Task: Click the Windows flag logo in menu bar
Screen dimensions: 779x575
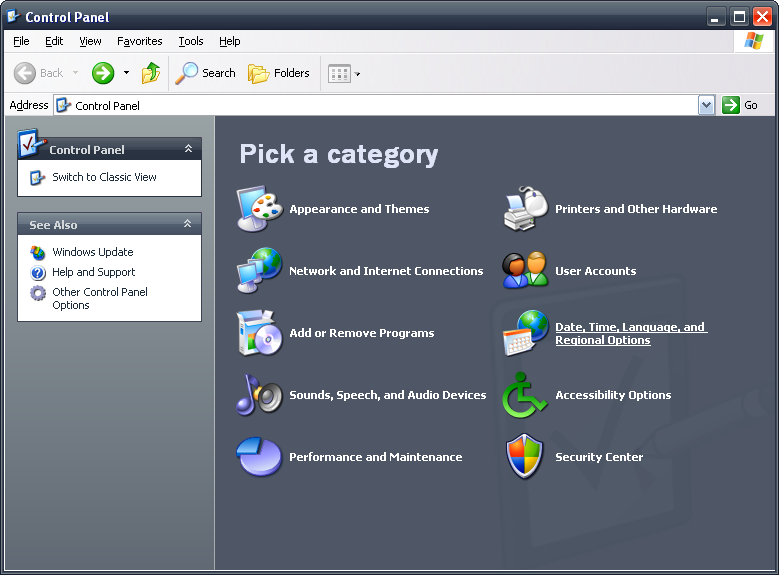Action: tap(754, 41)
